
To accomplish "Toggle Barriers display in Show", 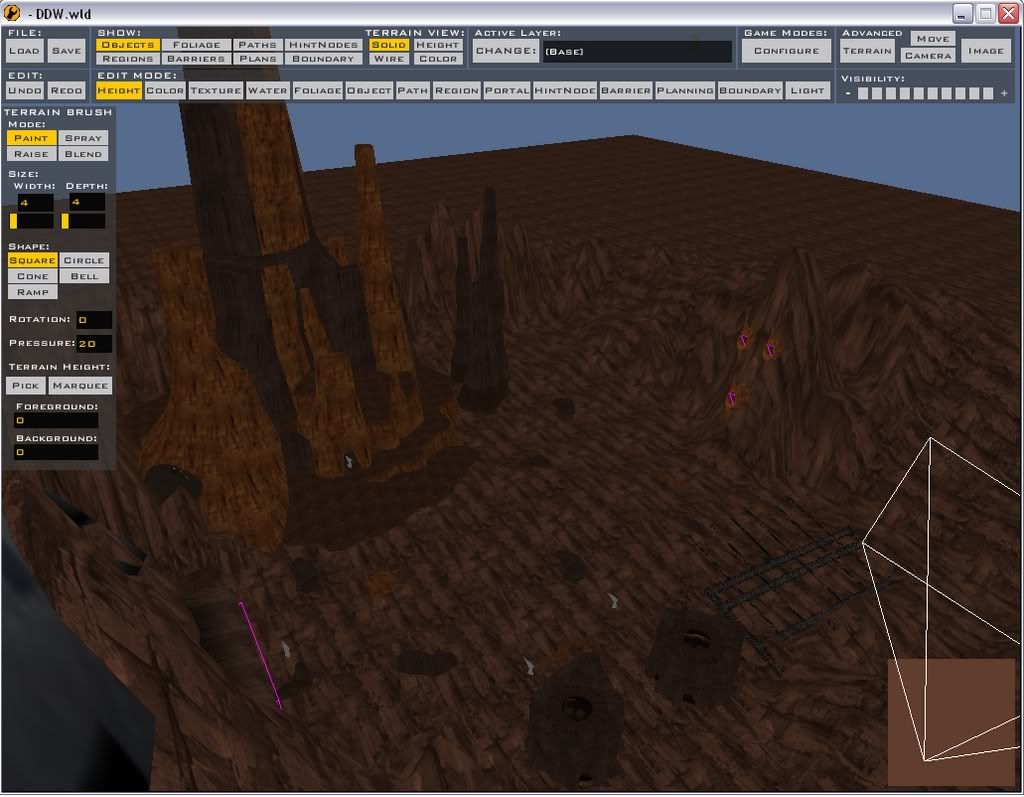I will [197, 59].
